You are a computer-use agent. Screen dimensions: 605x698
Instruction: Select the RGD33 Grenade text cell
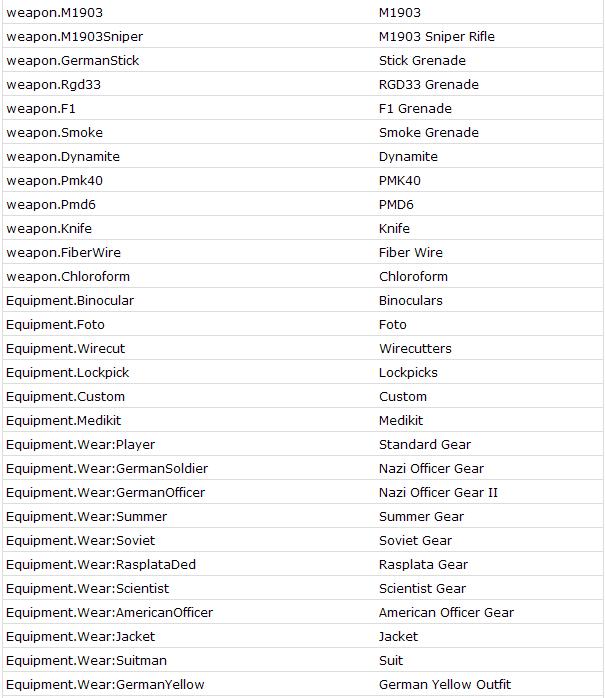click(428, 85)
